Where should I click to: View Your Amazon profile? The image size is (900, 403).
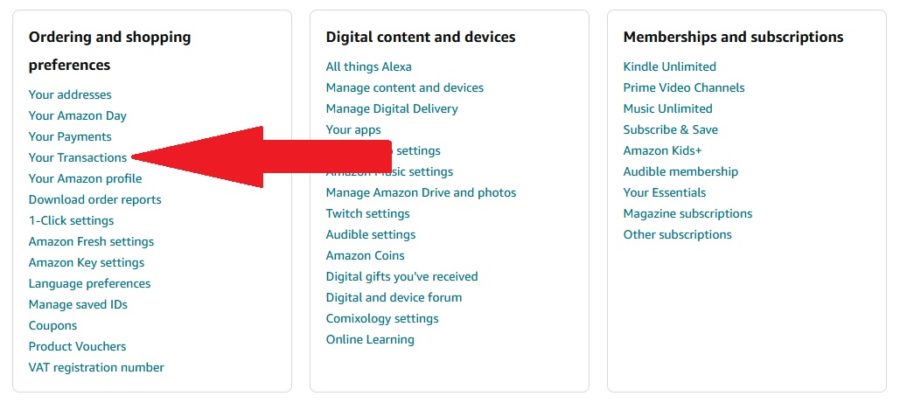85,179
